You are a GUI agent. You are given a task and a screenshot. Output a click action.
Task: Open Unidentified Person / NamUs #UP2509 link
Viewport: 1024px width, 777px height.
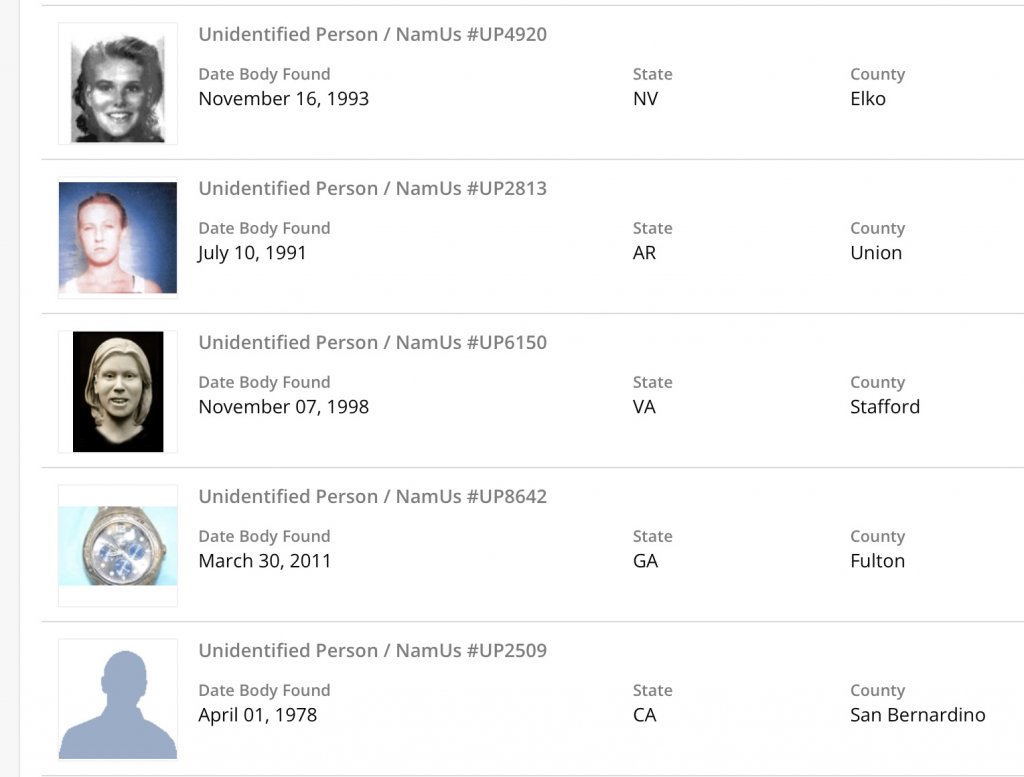coord(372,651)
